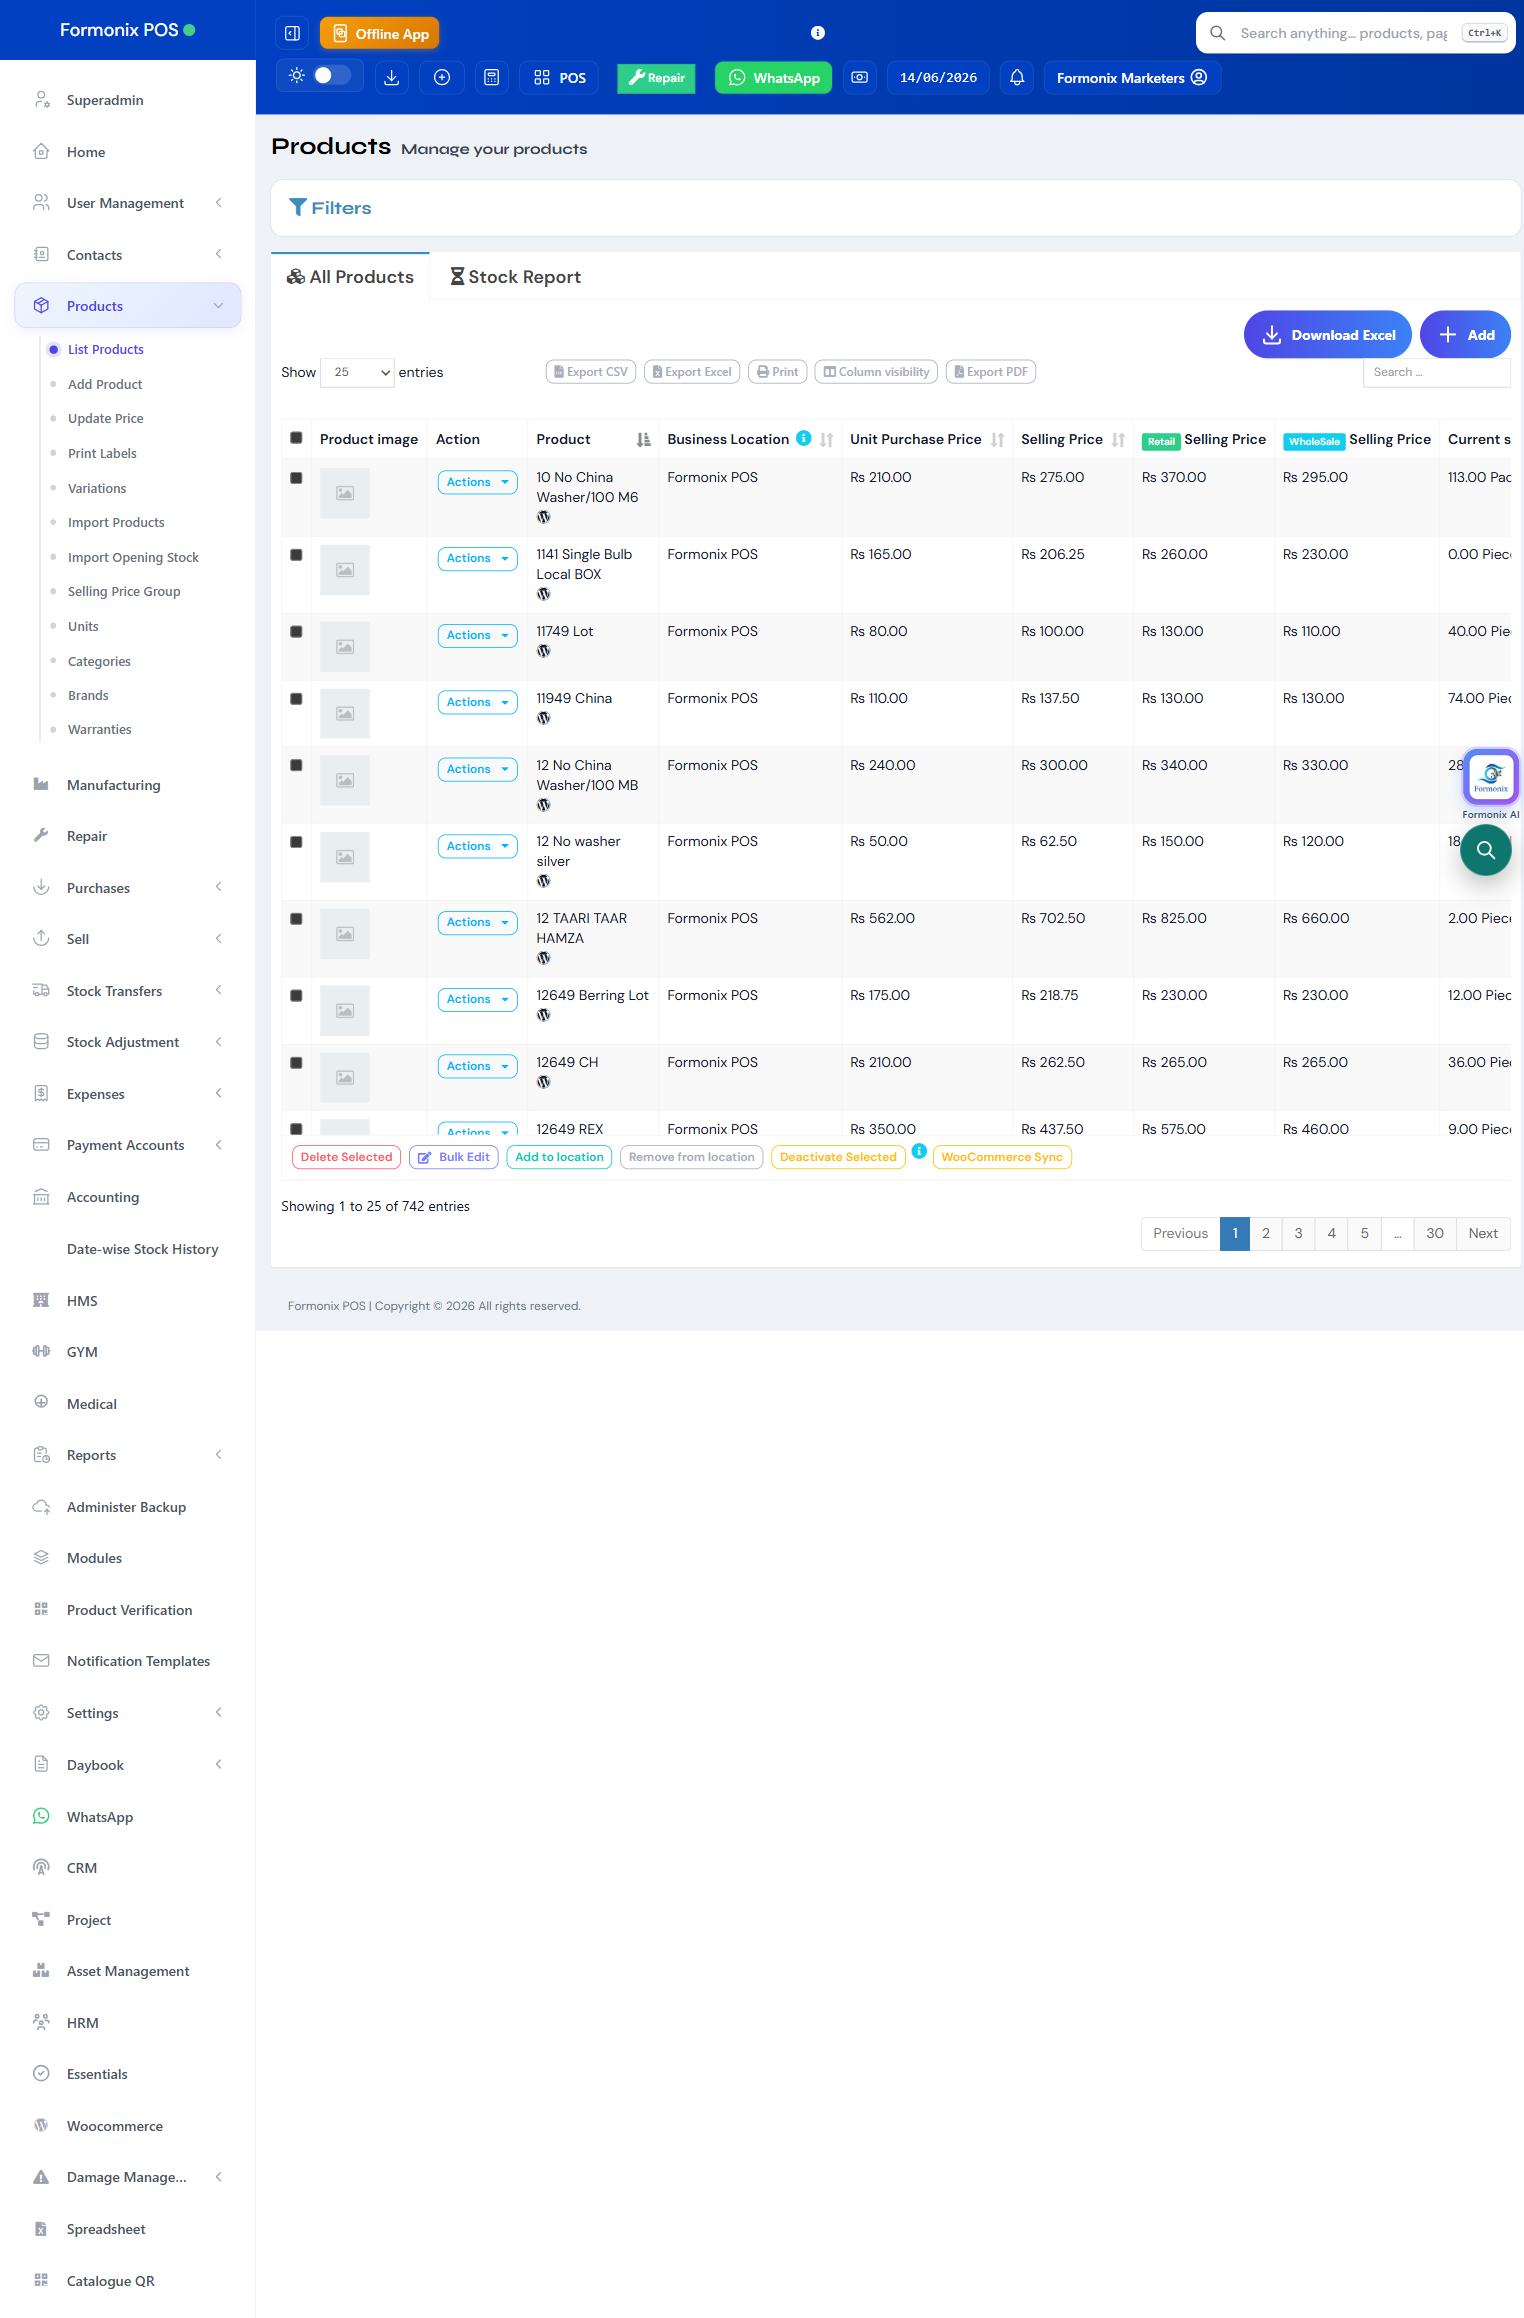The image size is (1524, 2318).
Task: Click the green floating search button
Action: pyautogui.click(x=1486, y=850)
